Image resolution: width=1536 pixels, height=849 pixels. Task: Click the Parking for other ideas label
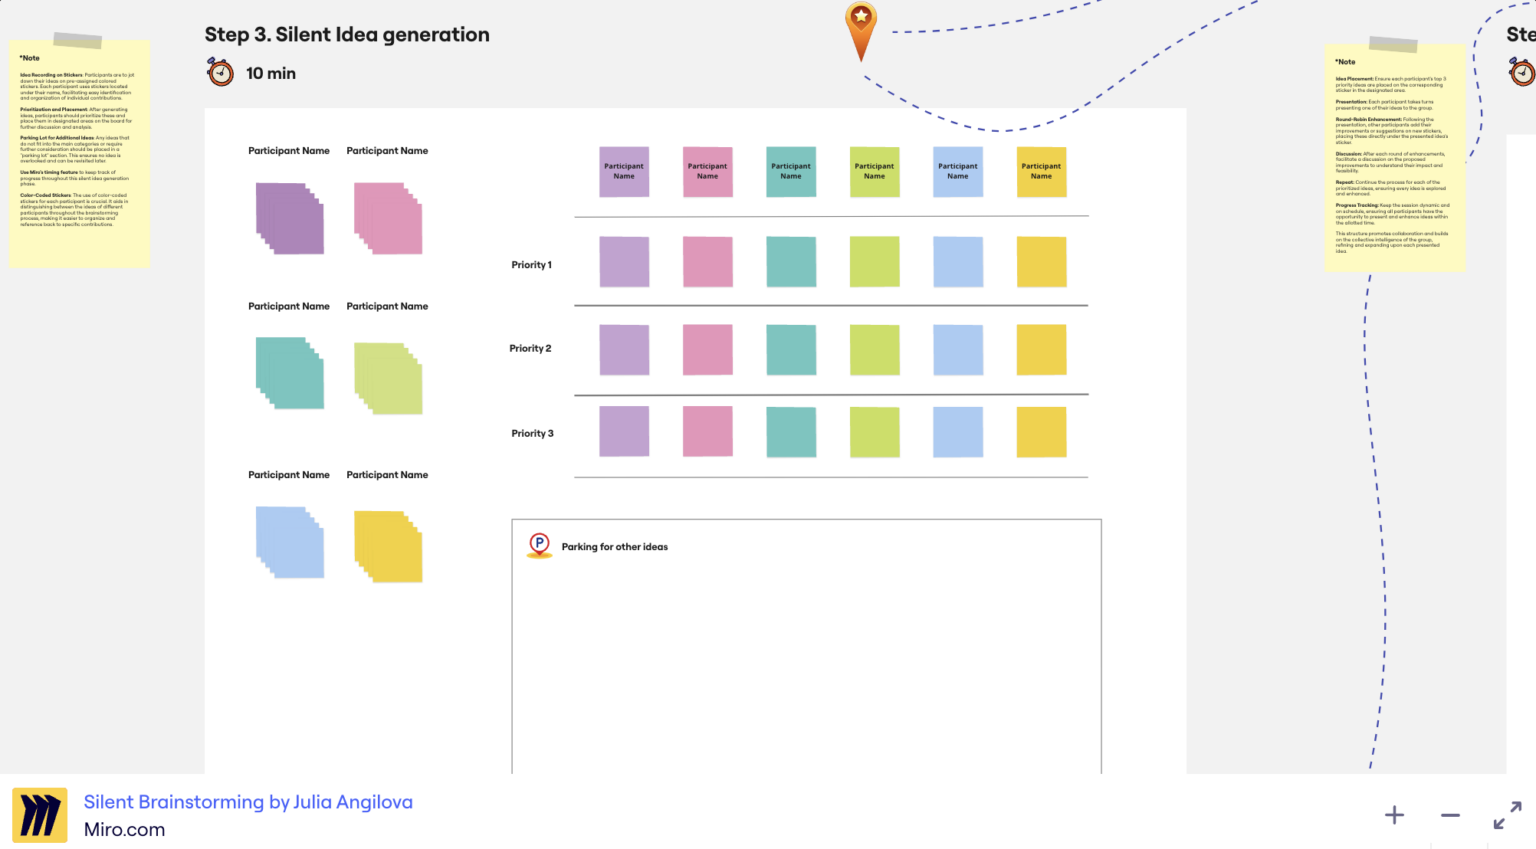614,547
